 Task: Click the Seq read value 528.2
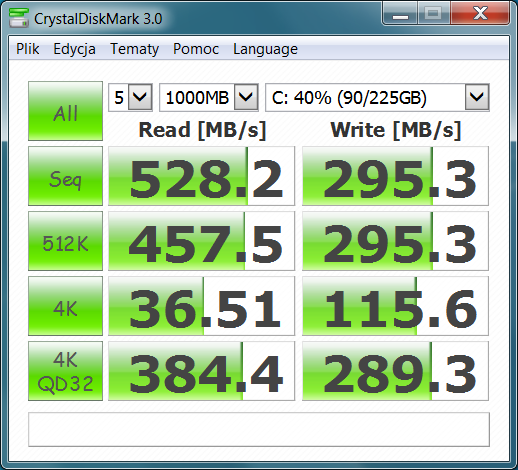(201, 176)
